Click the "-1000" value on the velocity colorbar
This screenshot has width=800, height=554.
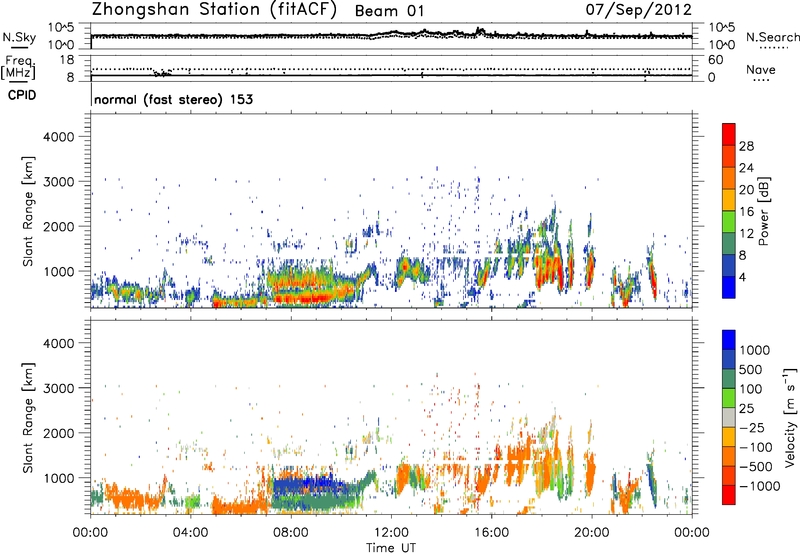(x=760, y=486)
